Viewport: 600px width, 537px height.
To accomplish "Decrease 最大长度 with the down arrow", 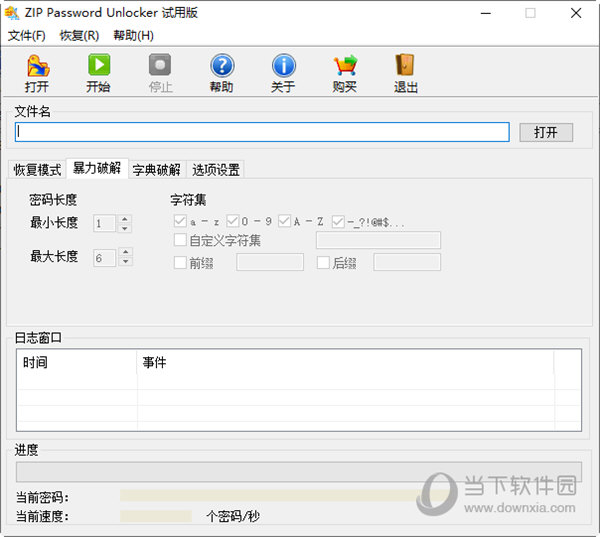I will pos(126,261).
